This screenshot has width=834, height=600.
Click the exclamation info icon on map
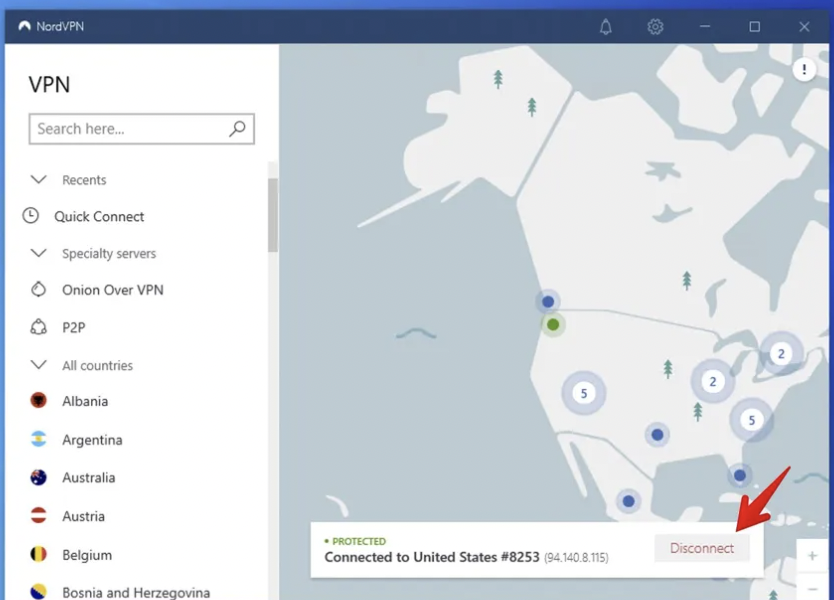coord(804,69)
